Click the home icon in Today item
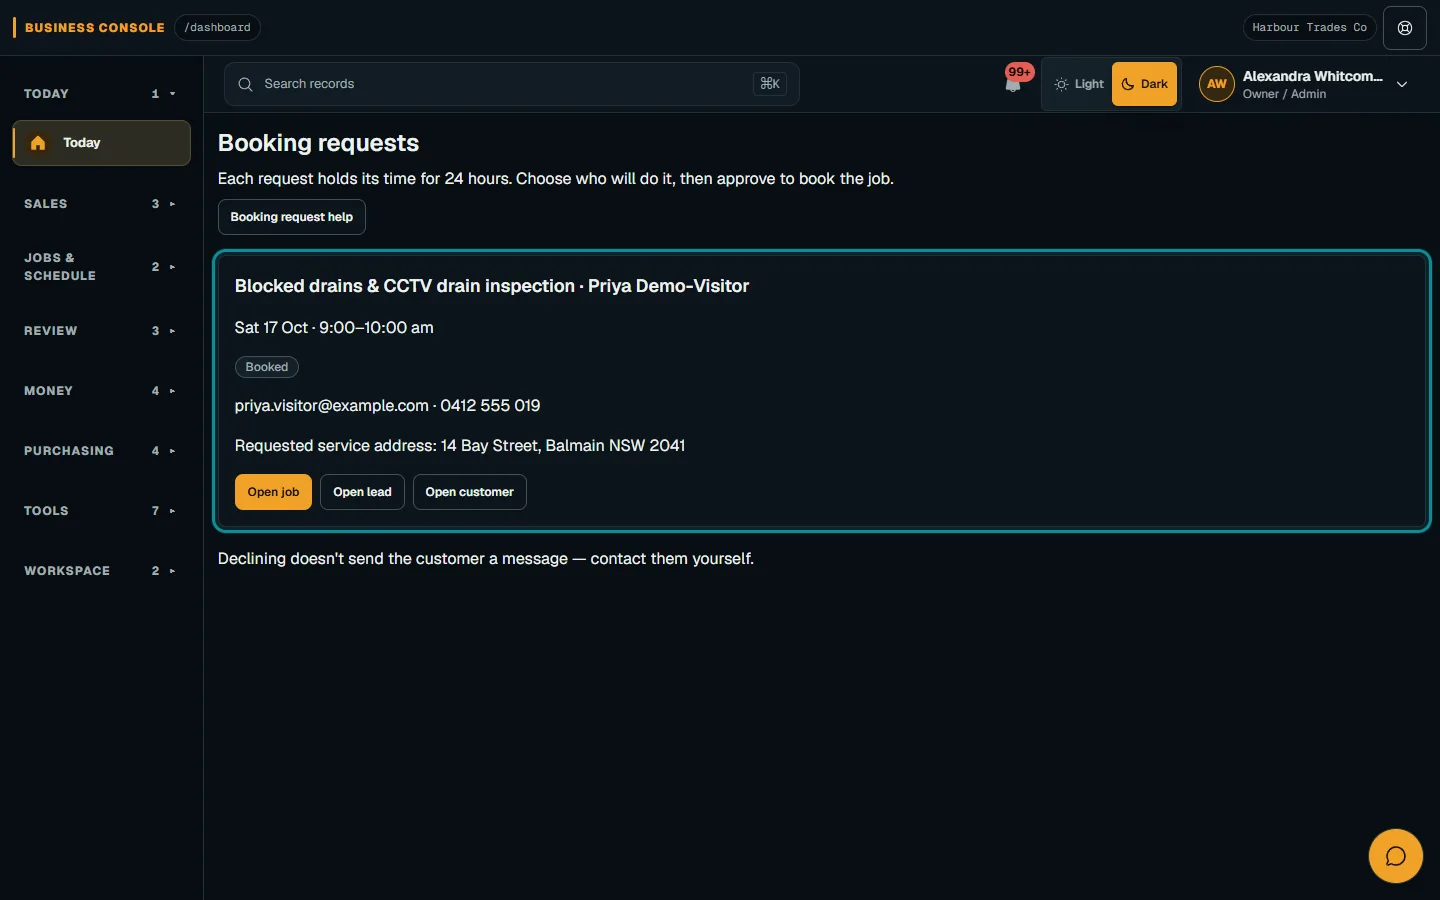The width and height of the screenshot is (1440, 900). [38, 143]
